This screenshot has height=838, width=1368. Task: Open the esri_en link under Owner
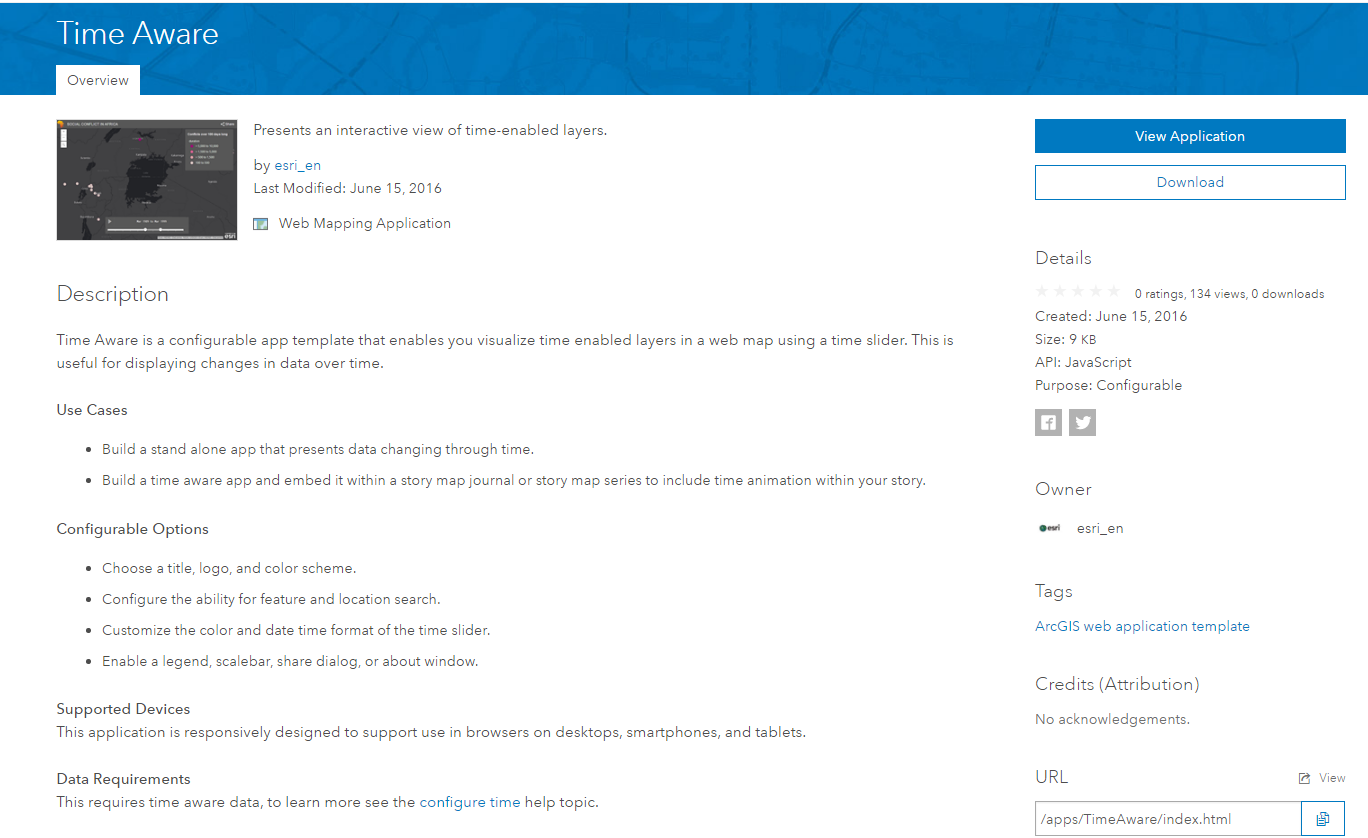(x=1100, y=528)
